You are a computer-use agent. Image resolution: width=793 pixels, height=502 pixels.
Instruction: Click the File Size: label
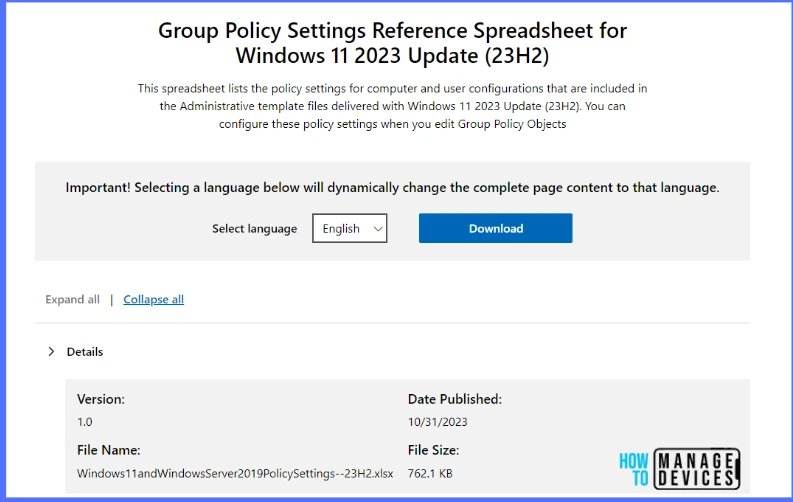433,450
